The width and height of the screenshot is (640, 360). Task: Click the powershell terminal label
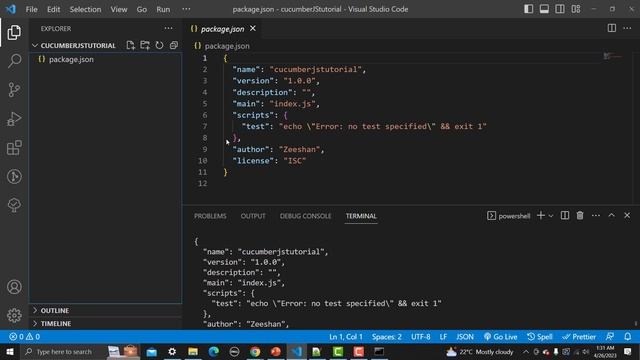coord(509,216)
